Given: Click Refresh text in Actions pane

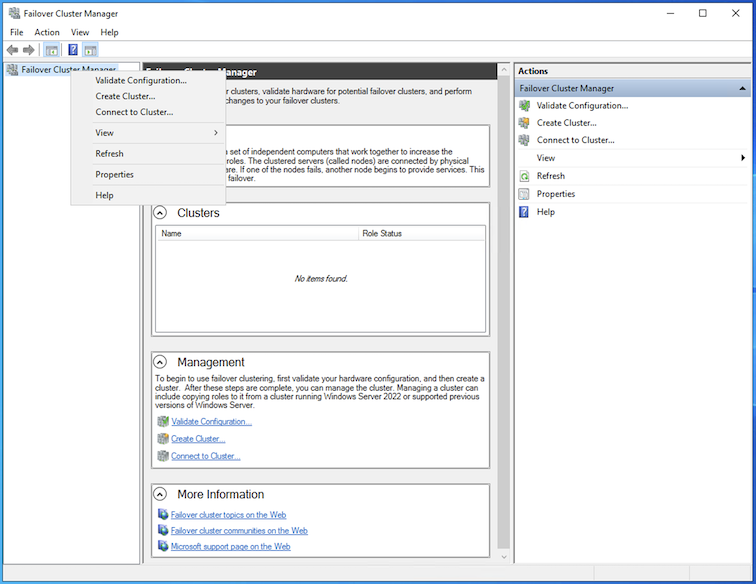Looking at the screenshot, I should pyautogui.click(x=551, y=176).
